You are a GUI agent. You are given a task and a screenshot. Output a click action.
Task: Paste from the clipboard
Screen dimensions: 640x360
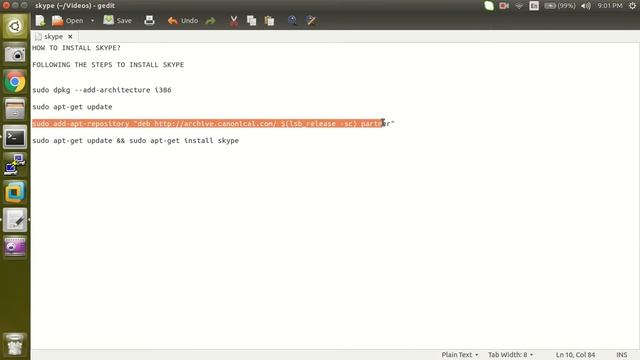coord(269,21)
